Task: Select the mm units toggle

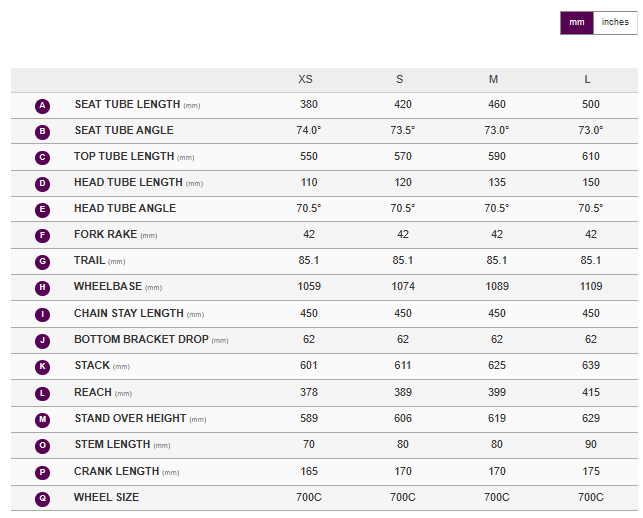Action: 577,23
